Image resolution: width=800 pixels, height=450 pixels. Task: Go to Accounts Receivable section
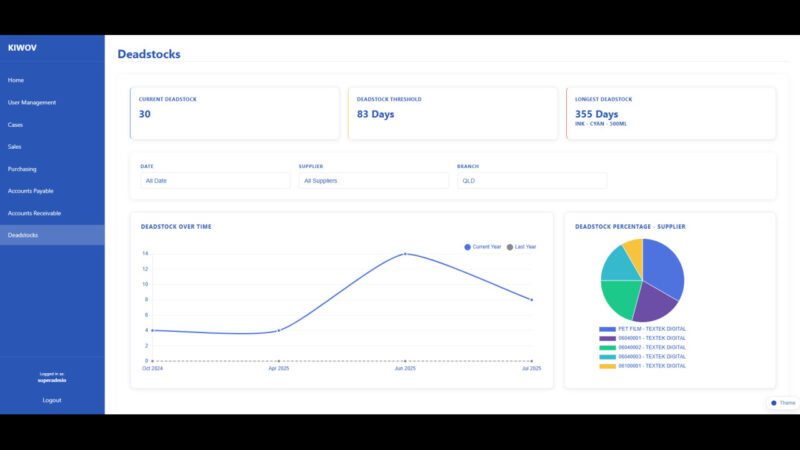[x=34, y=213]
